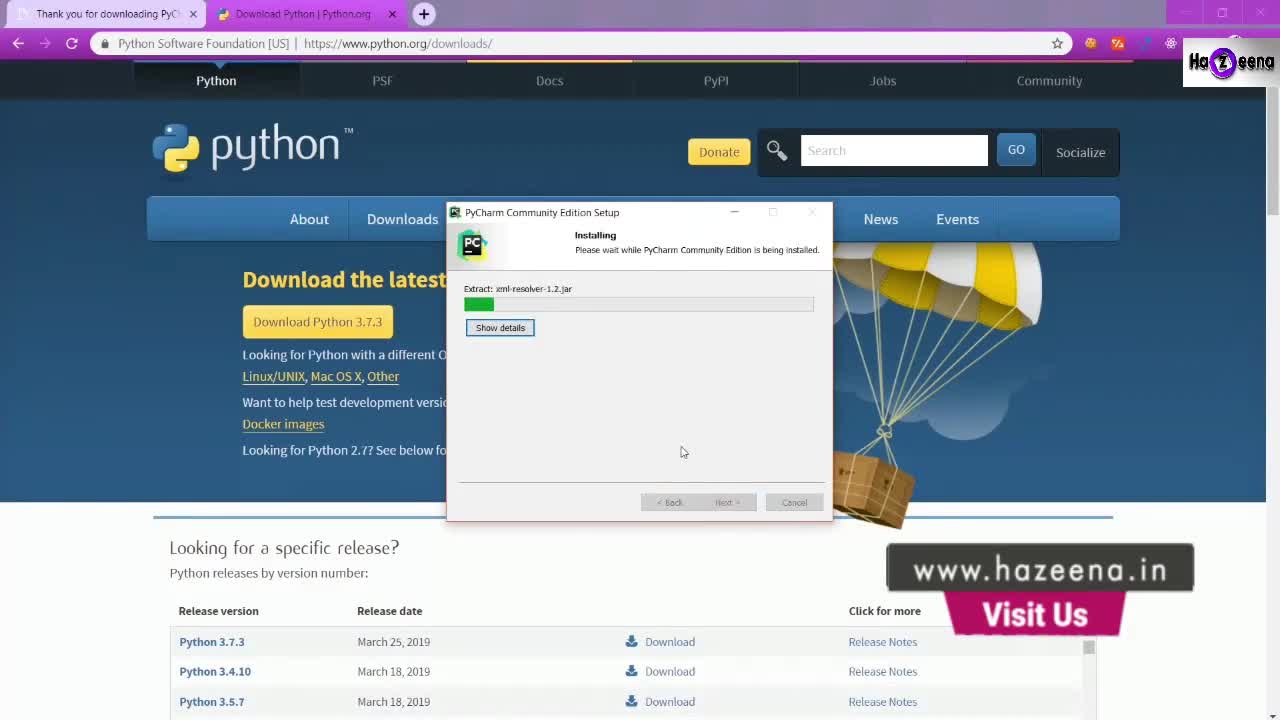Screen dimensions: 1280x720
Task: Follow the Other platforms link
Action: coord(383,377)
